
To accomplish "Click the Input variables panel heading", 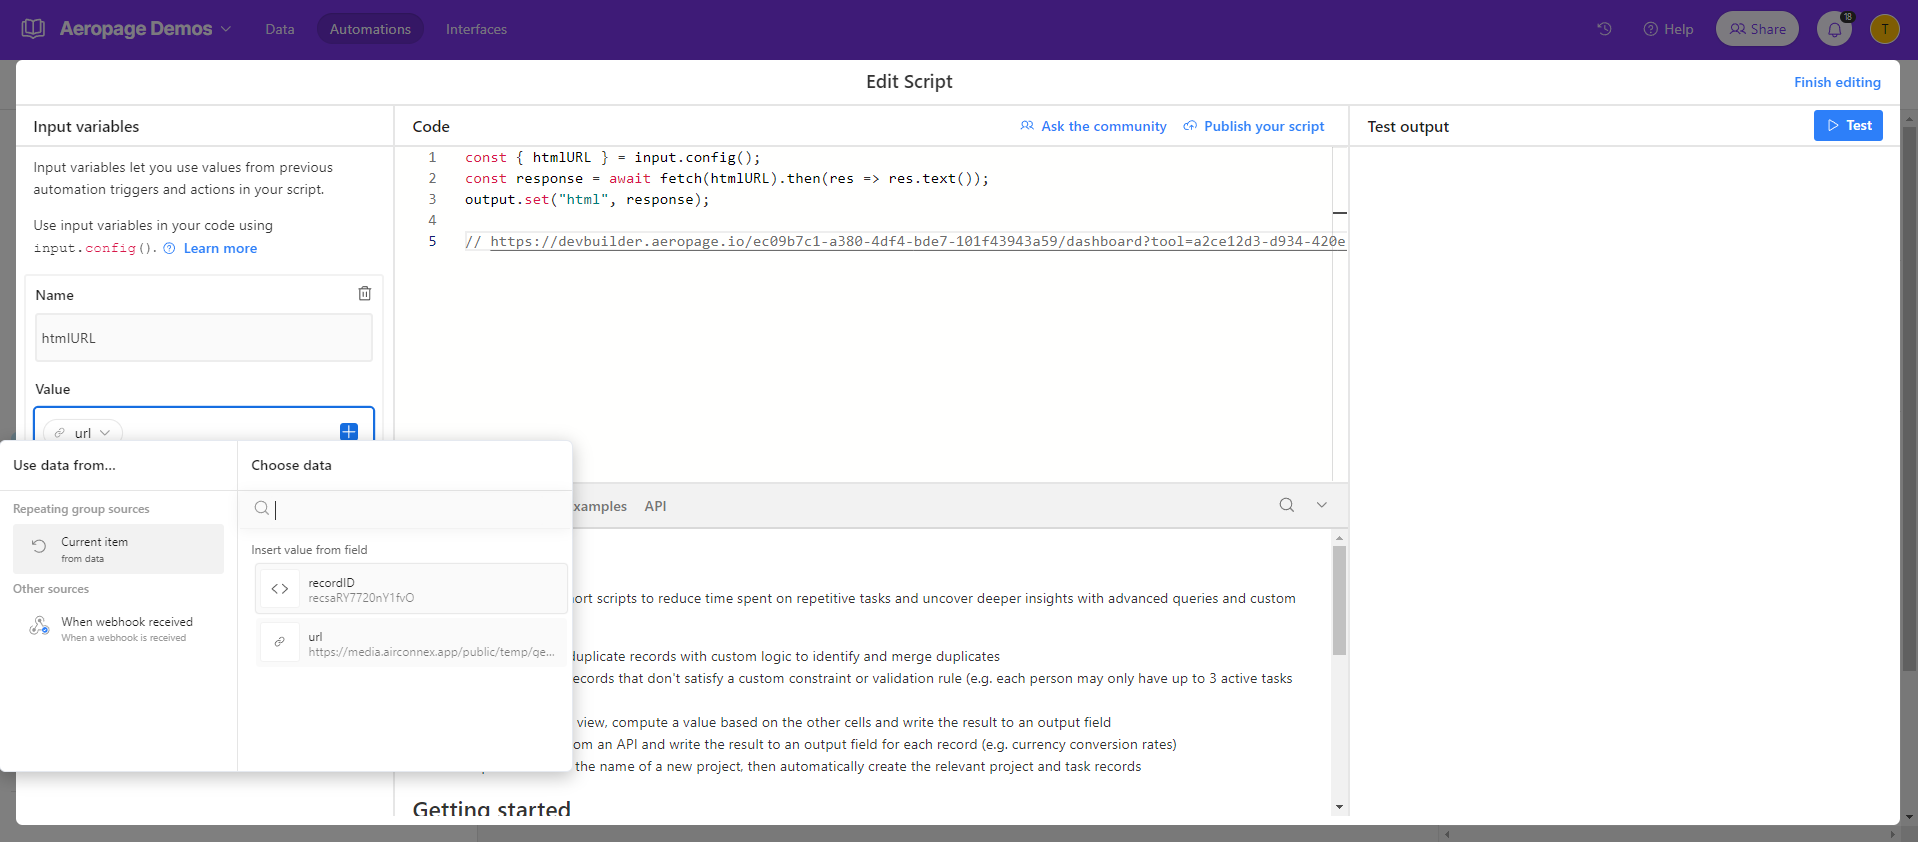I will click(86, 126).
